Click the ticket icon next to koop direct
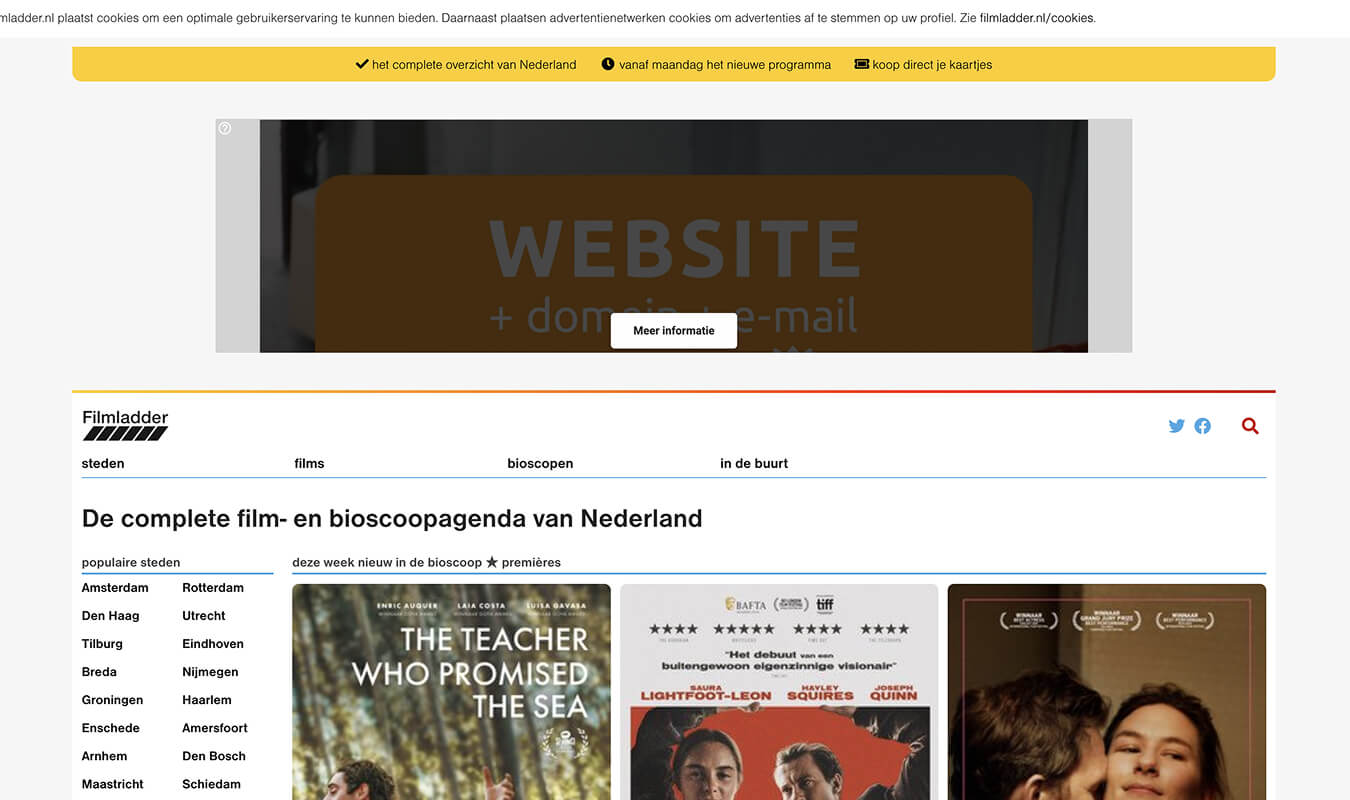The height and width of the screenshot is (800, 1350). pyautogui.click(x=861, y=64)
